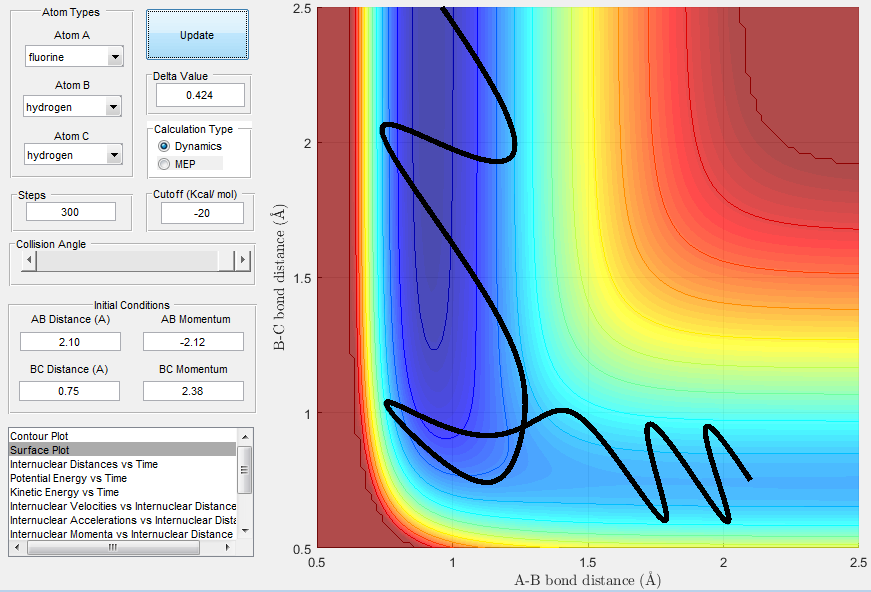Image resolution: width=871 pixels, height=592 pixels.
Task: Click the Collision Angle slider track
Action: (x=128, y=260)
